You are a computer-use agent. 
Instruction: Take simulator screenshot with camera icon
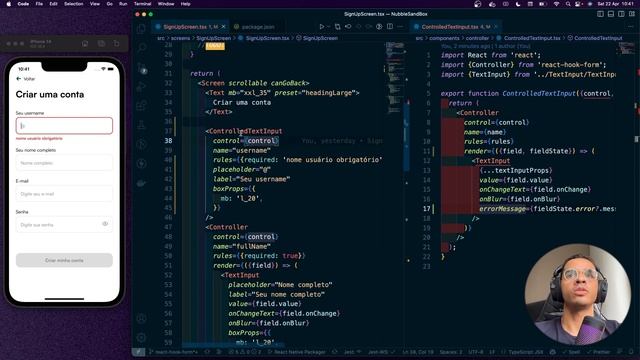pyautogui.click(x=101, y=43)
